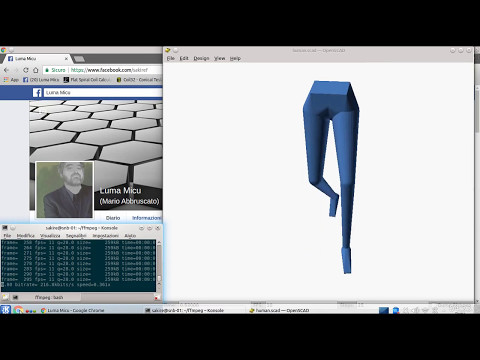480x360 pixels.
Task: Open the Informazioni profile tab
Action: [x=146, y=218]
